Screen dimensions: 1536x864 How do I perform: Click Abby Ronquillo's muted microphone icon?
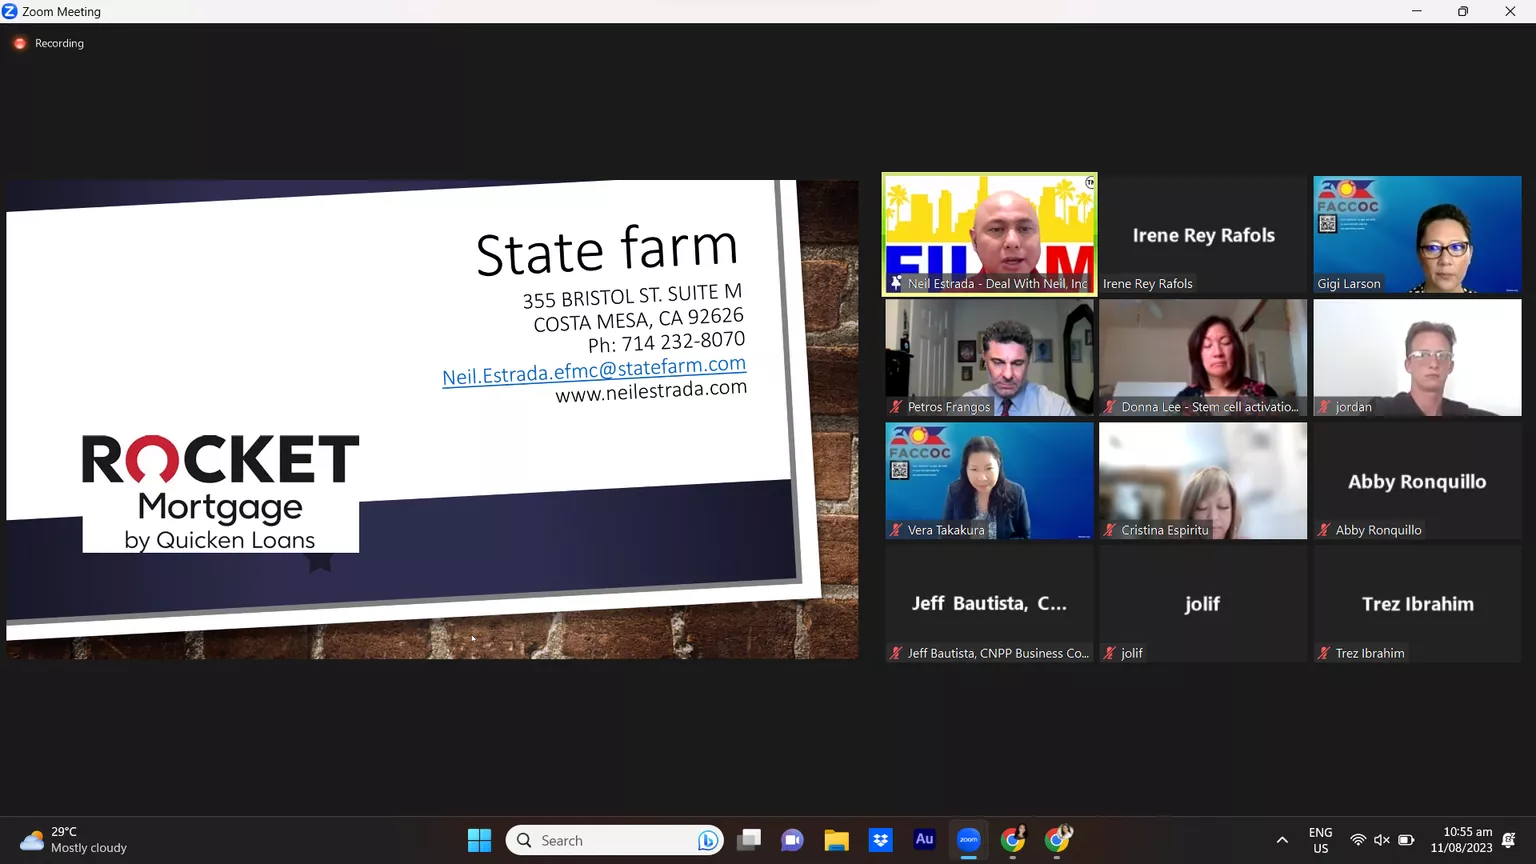click(1324, 530)
